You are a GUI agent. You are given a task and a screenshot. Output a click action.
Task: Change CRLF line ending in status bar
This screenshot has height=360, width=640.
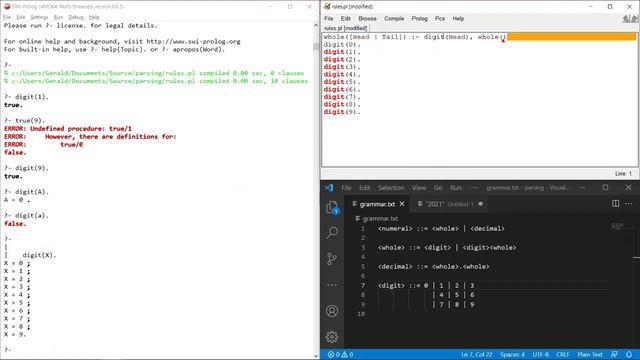pos(562,355)
